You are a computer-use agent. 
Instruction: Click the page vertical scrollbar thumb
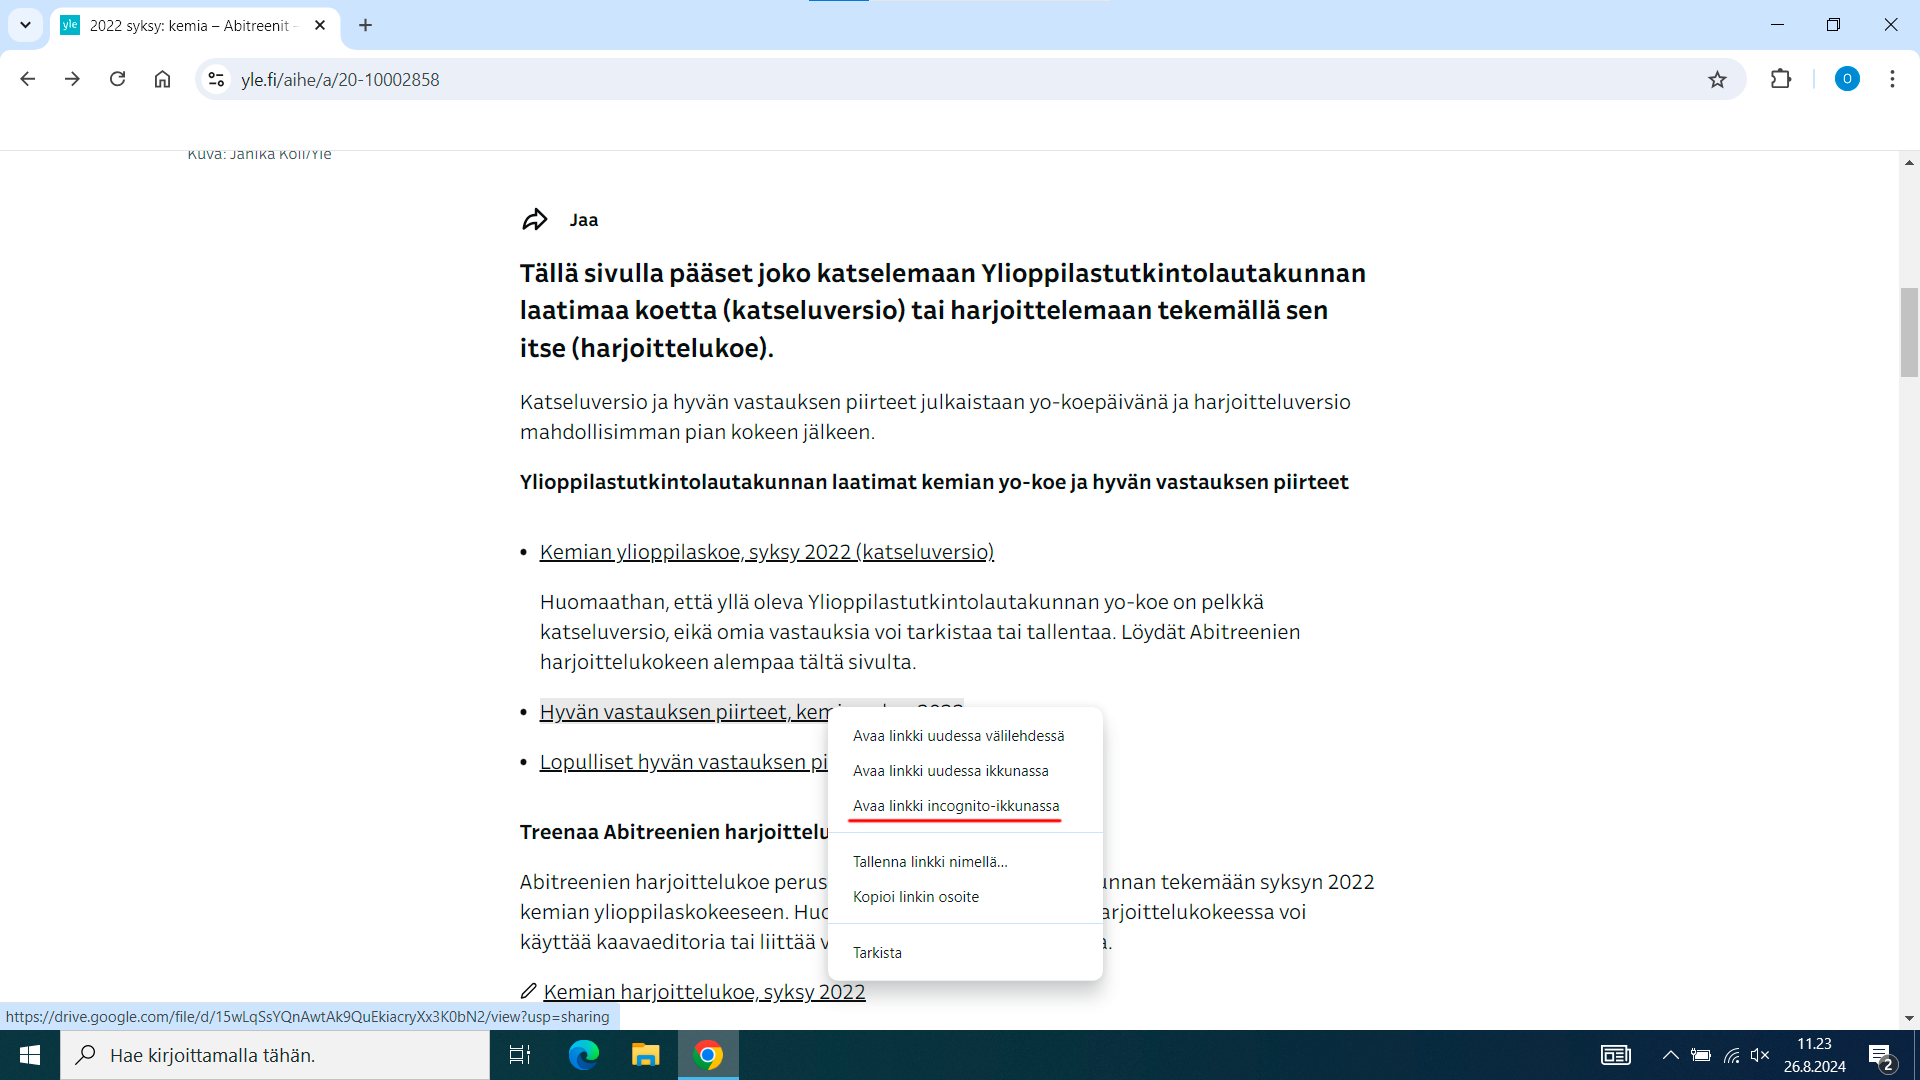[x=1909, y=332]
